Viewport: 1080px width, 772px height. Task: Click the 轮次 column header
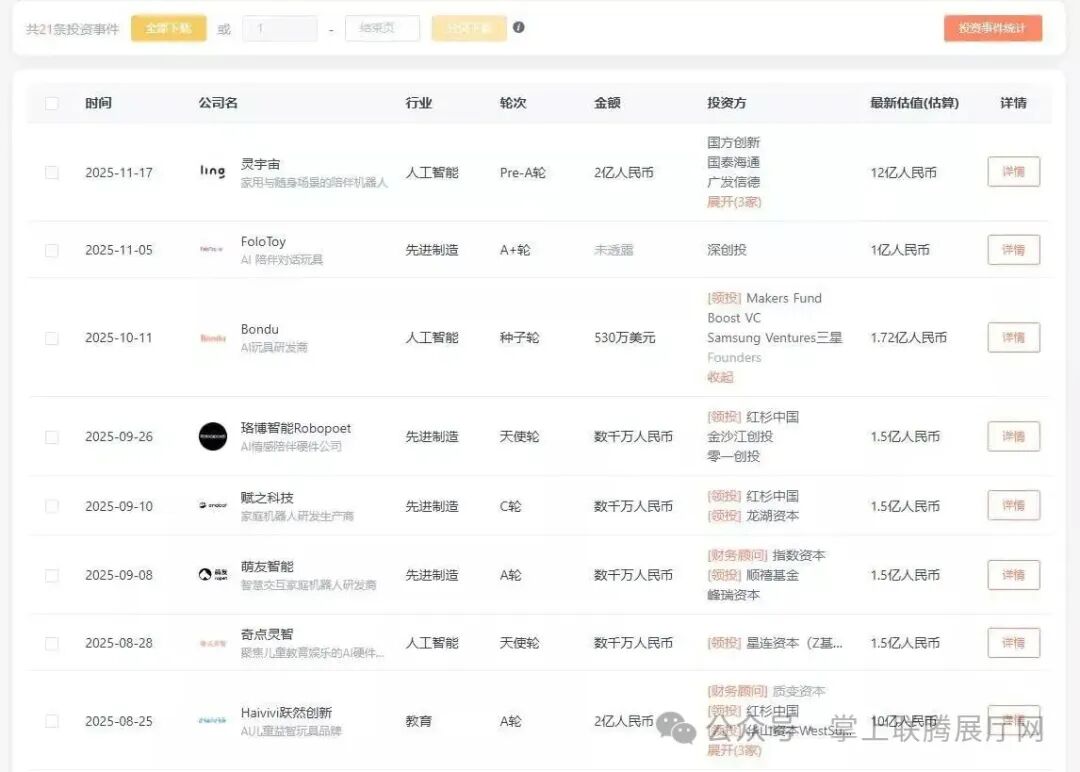pyautogui.click(x=513, y=103)
